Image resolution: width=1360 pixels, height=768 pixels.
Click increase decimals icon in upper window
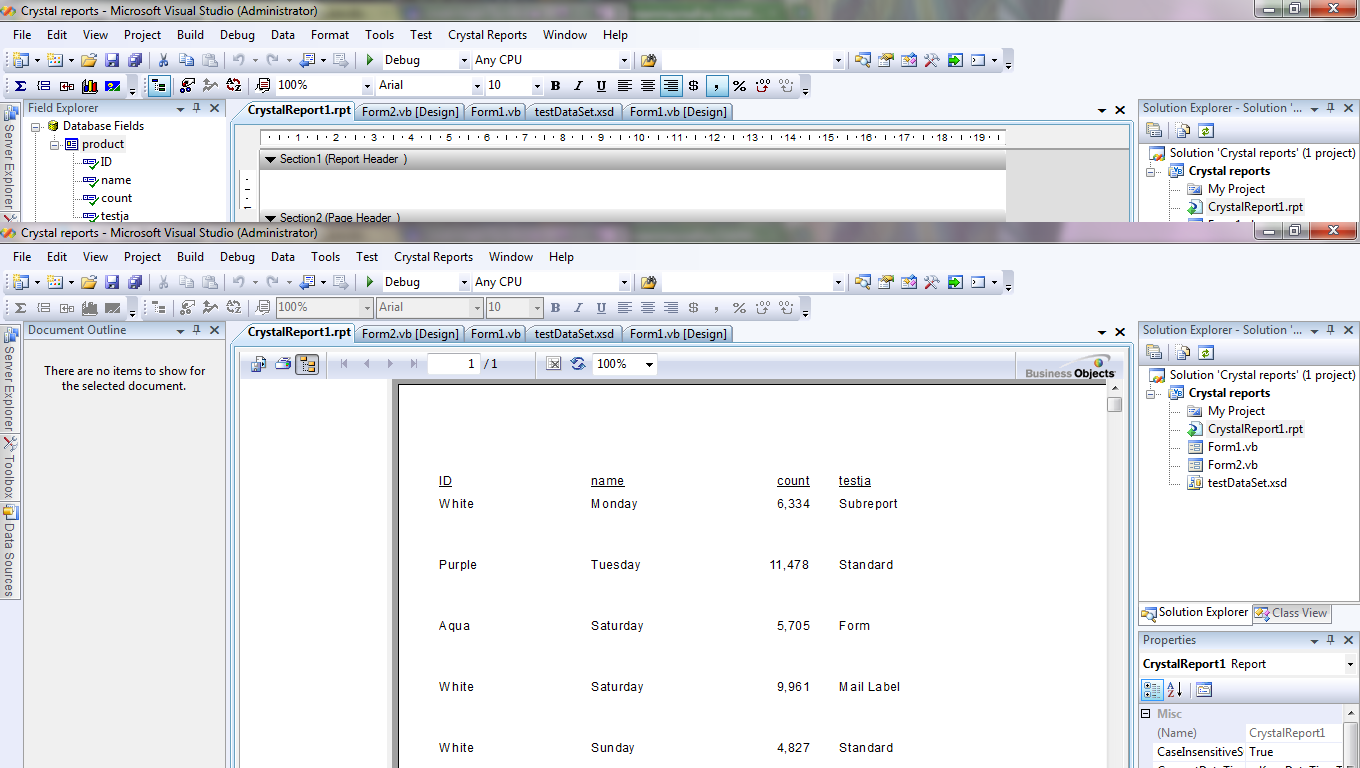763,86
